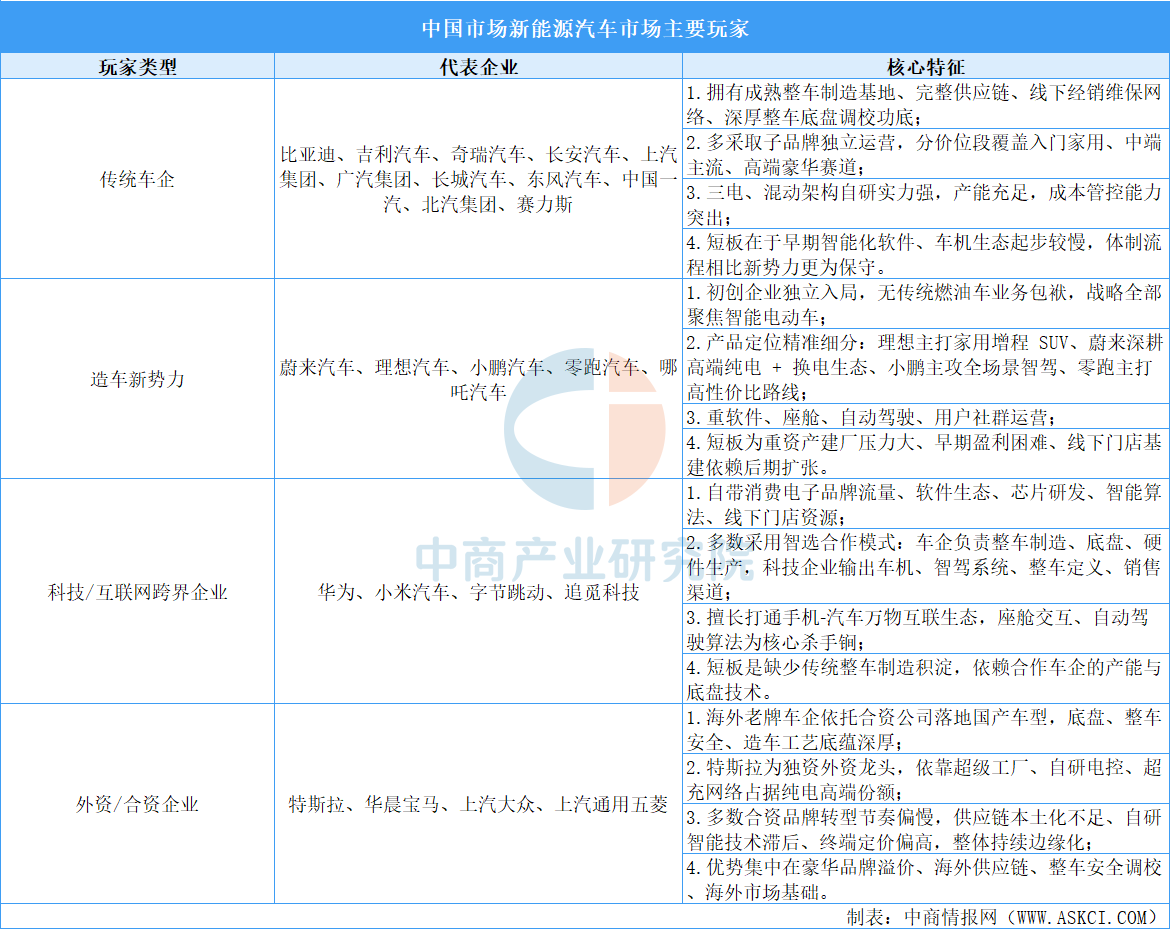Click the cell starting 2.特斯拉为独资外资龙头
1170x929 pixels.
[925, 779]
